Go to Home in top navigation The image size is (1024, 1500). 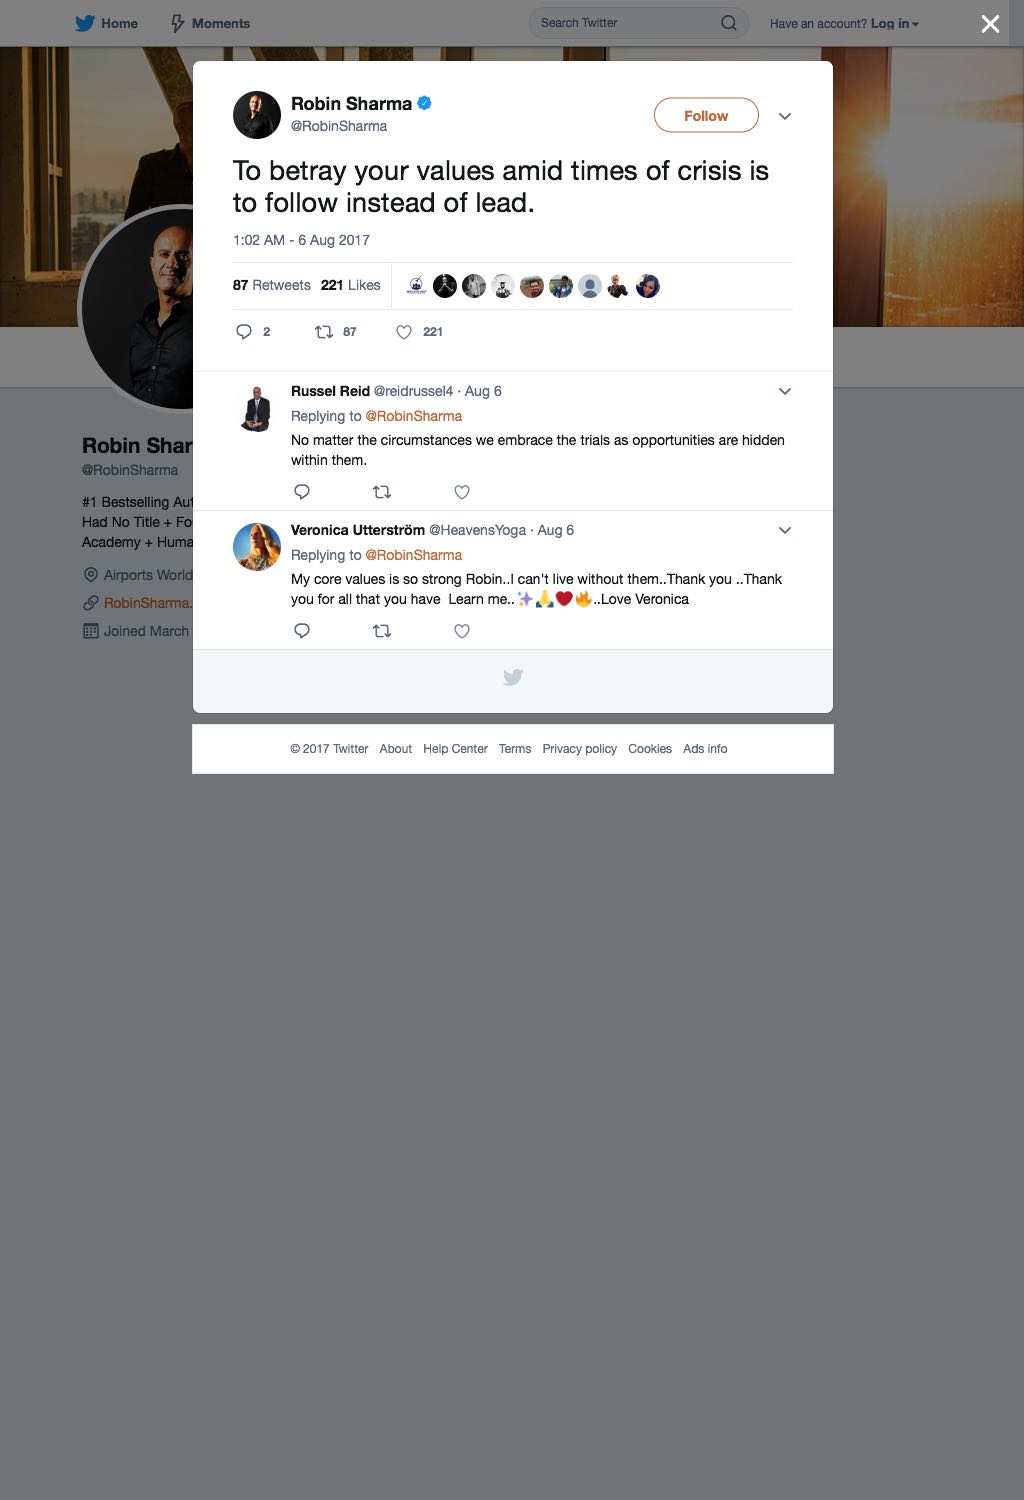[107, 23]
